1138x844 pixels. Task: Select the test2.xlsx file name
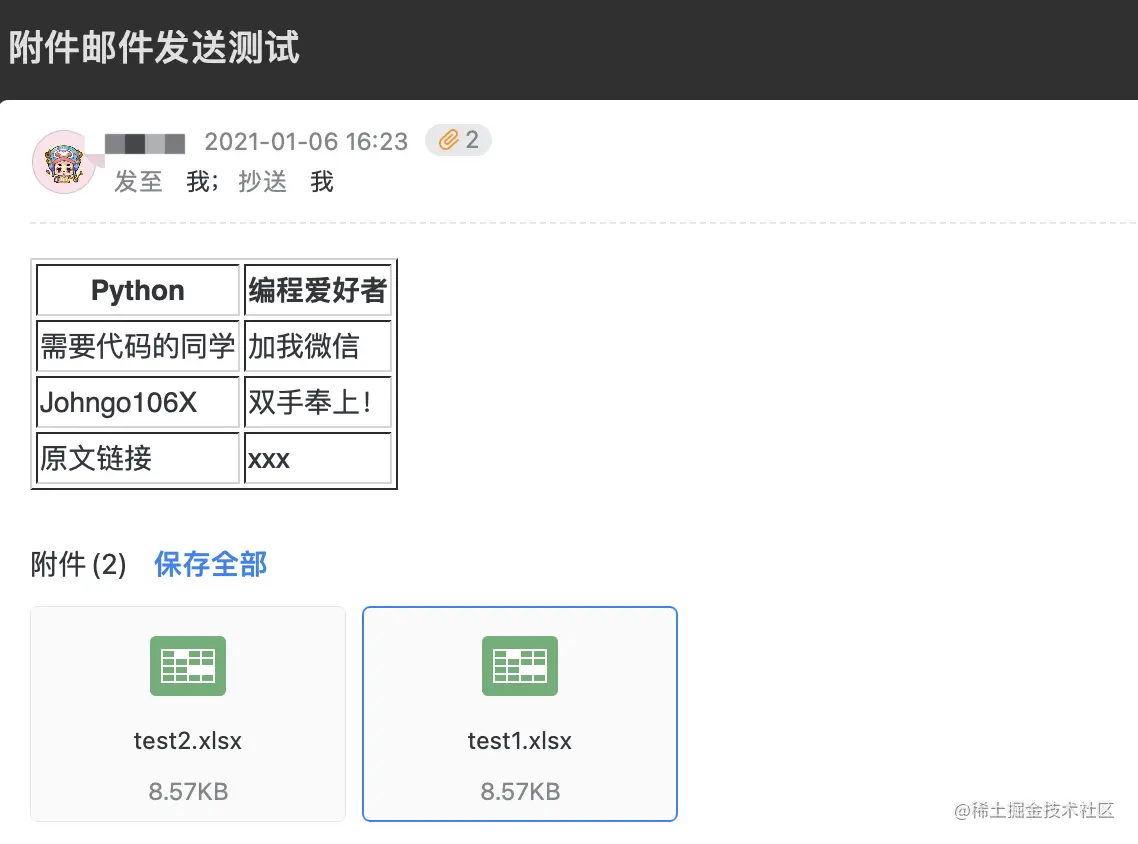coord(188,740)
